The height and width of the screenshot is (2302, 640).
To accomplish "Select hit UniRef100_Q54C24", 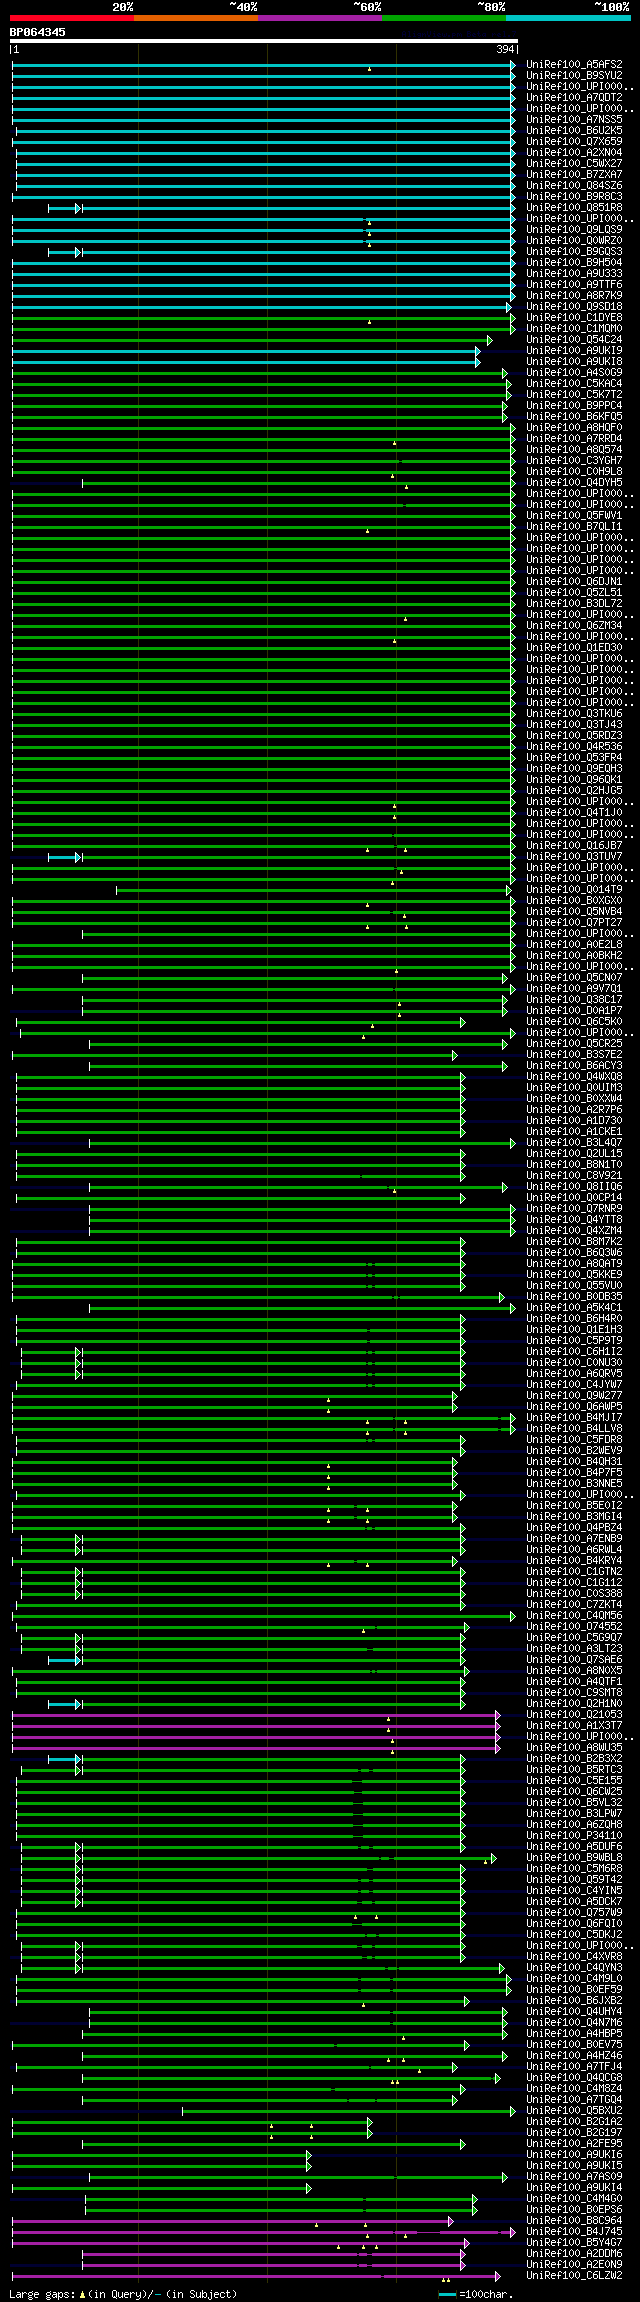I will point(574,339).
